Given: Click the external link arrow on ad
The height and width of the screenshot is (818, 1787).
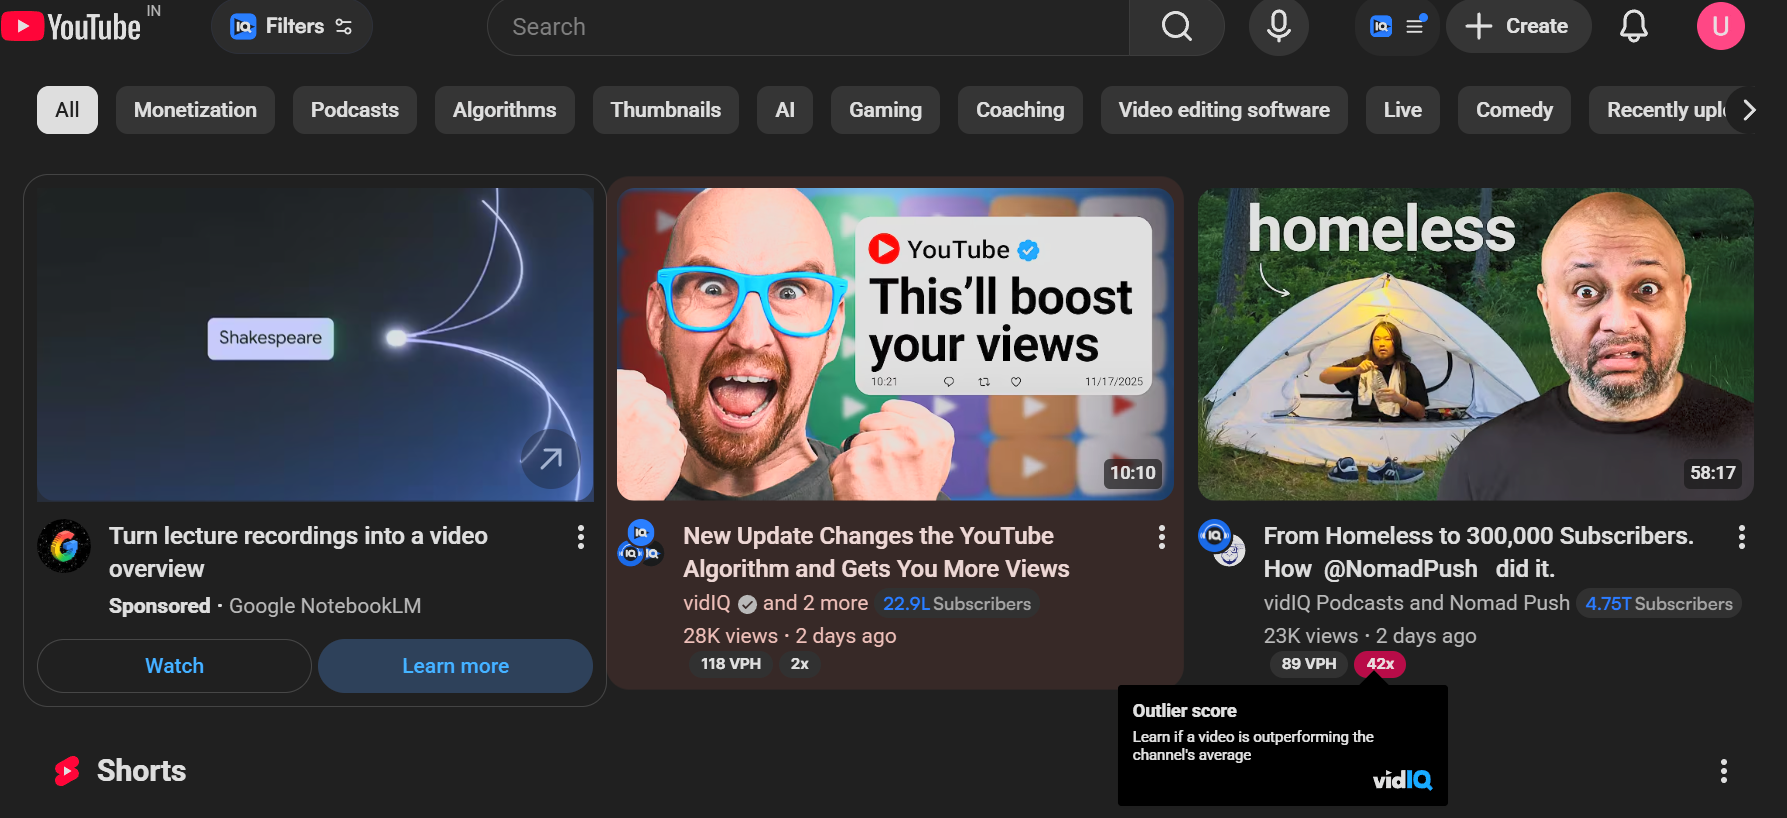Looking at the screenshot, I should (x=550, y=459).
